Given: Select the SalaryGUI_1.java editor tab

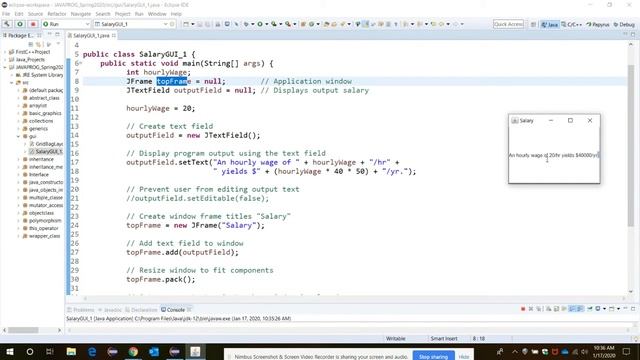Looking at the screenshot, I should [91, 36].
